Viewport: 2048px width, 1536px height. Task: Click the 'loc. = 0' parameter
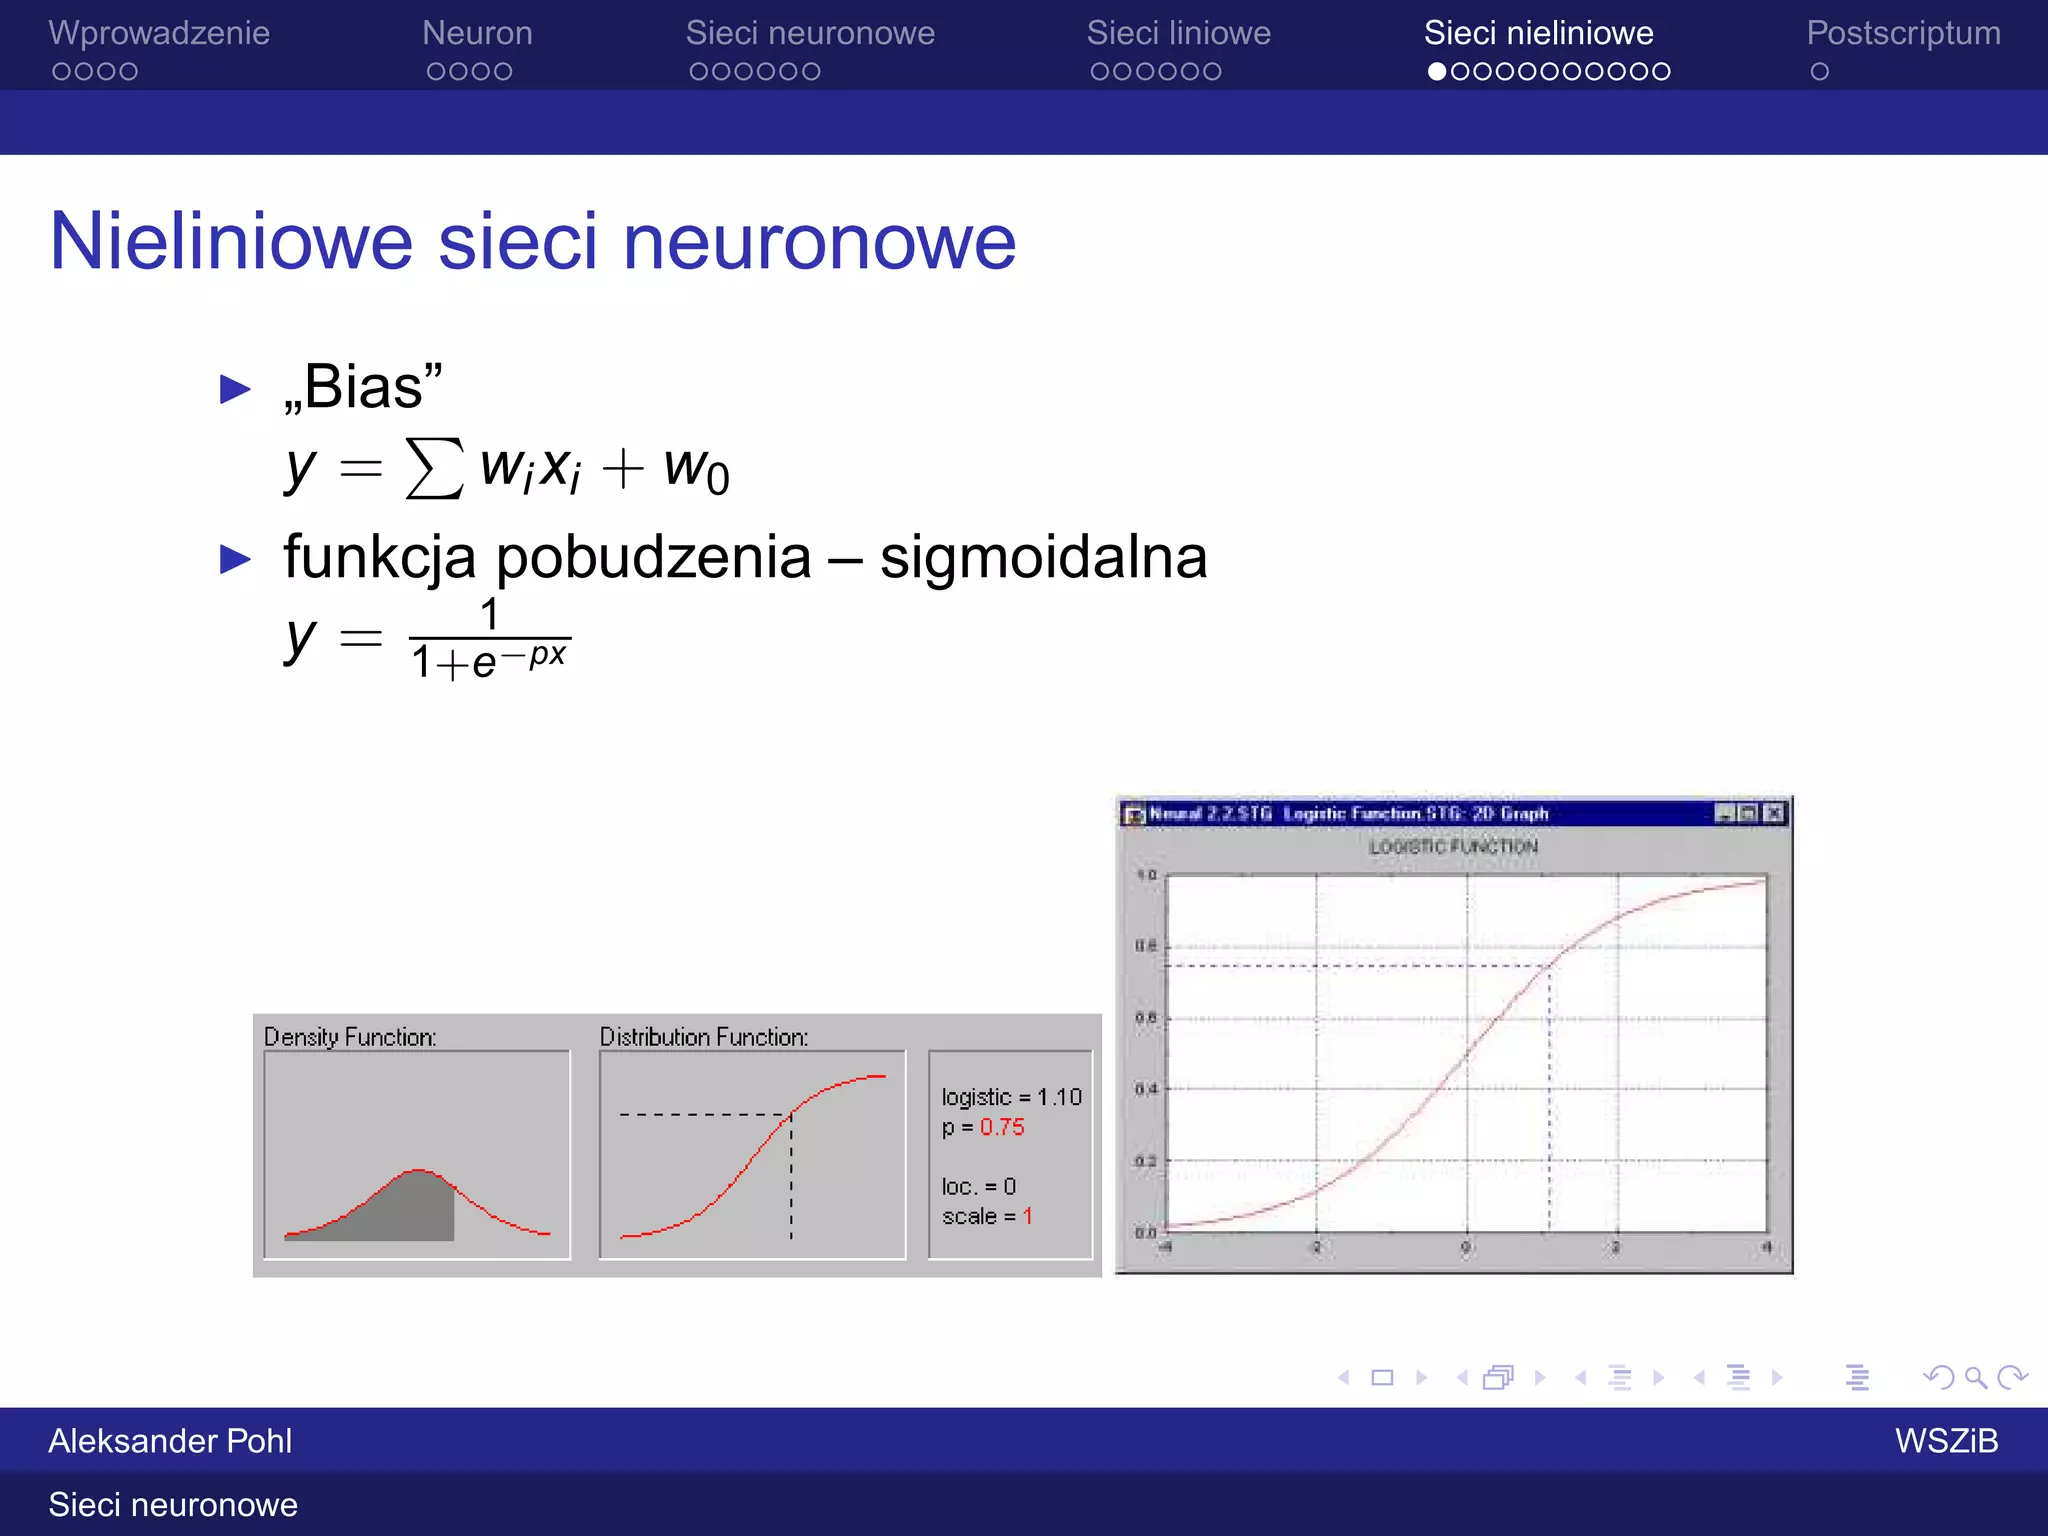[979, 1187]
